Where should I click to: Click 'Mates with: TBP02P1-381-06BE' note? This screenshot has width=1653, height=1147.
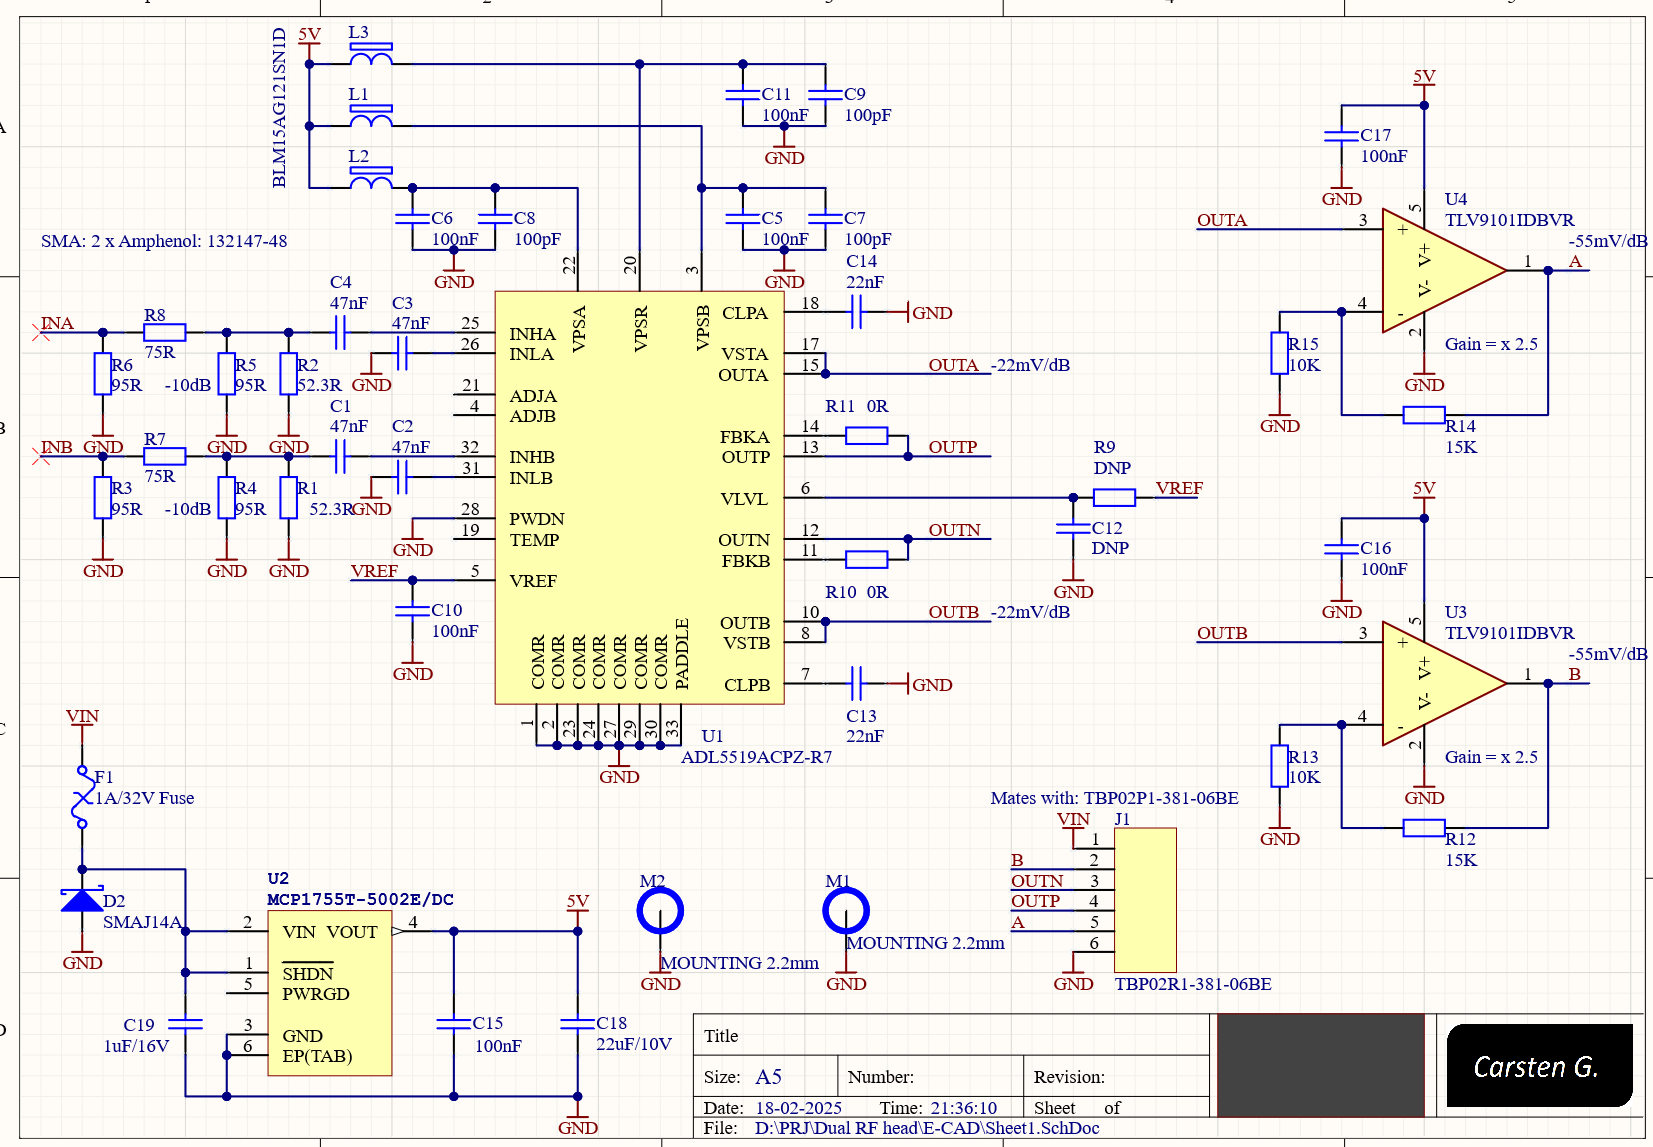1115,798
